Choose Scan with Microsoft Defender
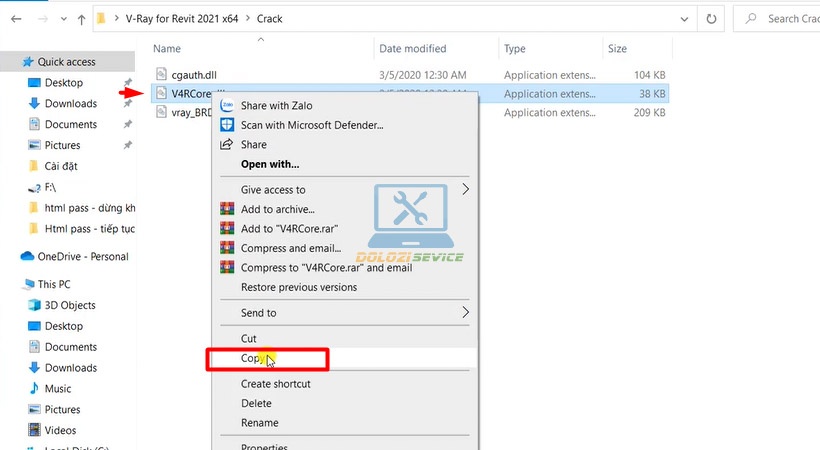The height and width of the screenshot is (450, 820). click(312, 126)
